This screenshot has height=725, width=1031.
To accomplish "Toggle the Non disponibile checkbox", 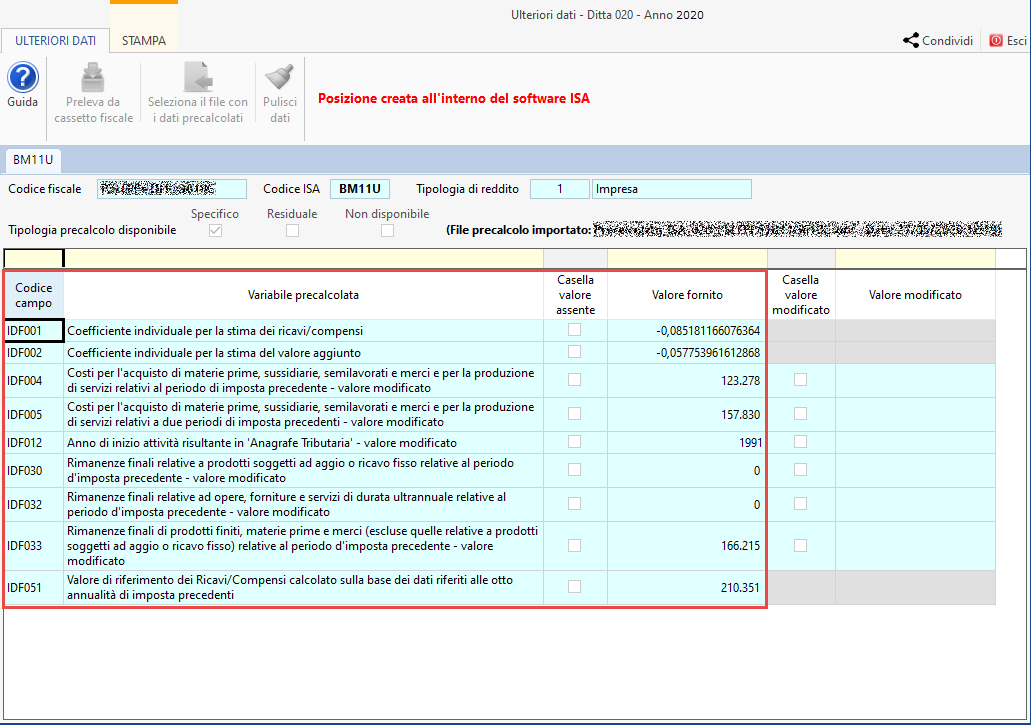I will [387, 231].
